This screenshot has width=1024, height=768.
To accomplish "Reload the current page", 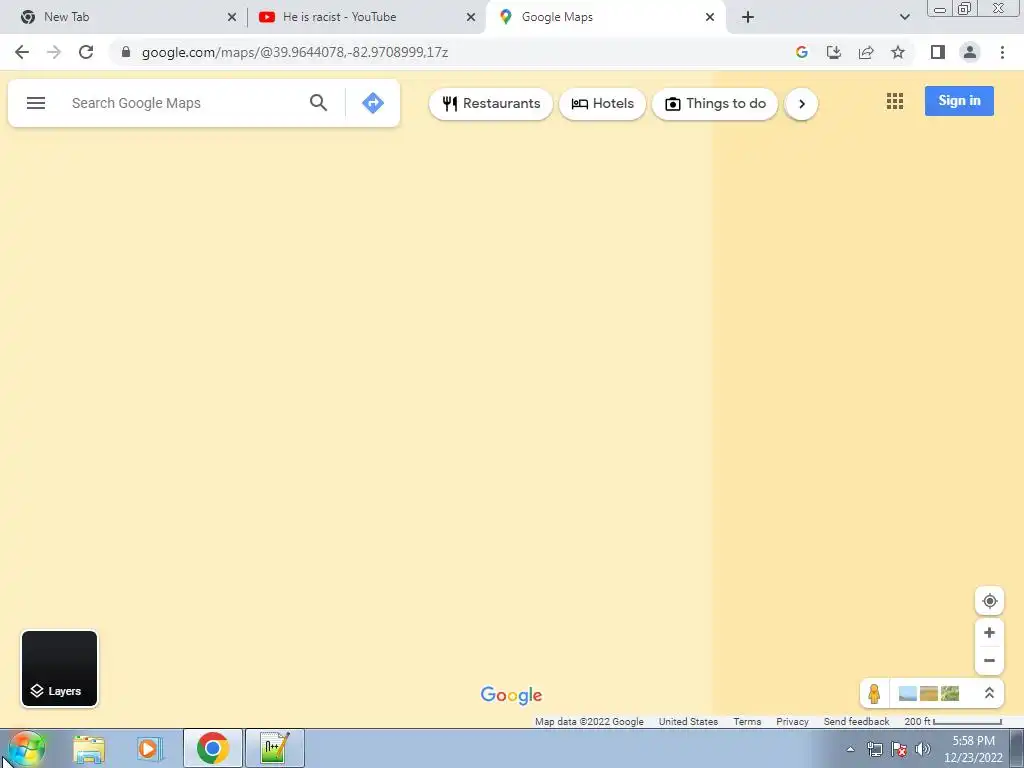I will tap(86, 52).
